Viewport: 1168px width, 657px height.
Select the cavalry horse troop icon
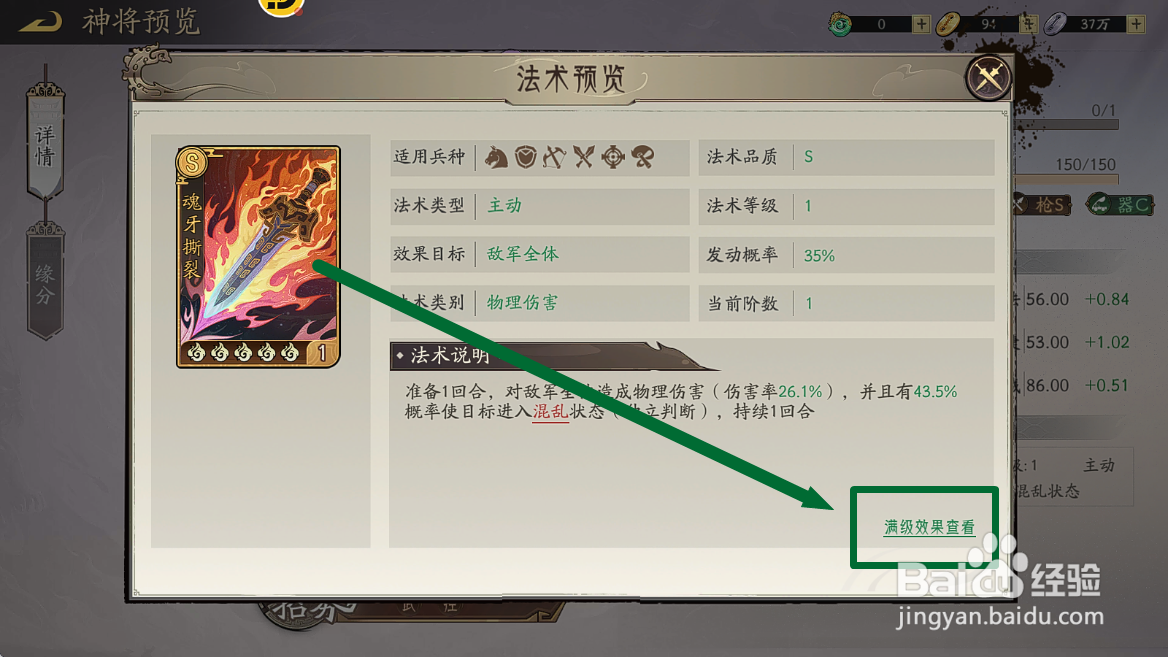496,157
